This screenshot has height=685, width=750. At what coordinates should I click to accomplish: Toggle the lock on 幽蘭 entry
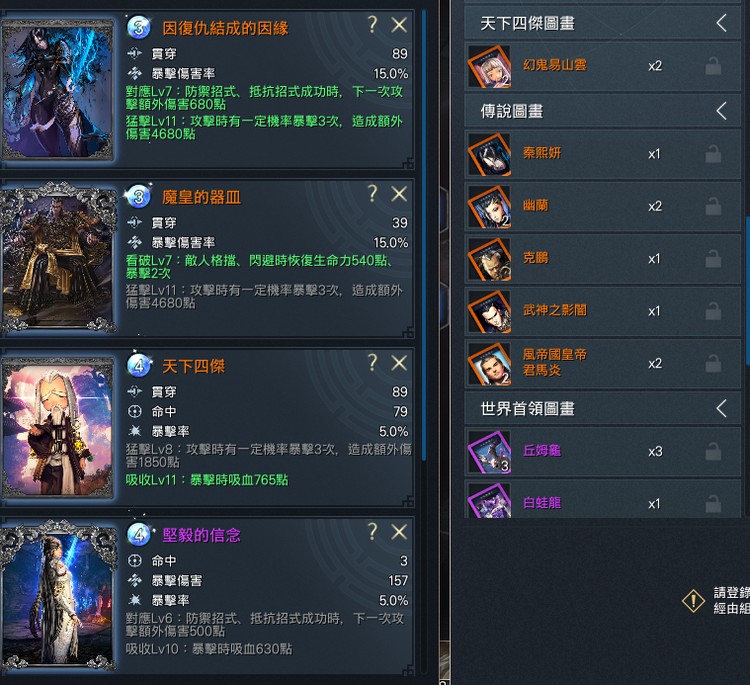713,206
